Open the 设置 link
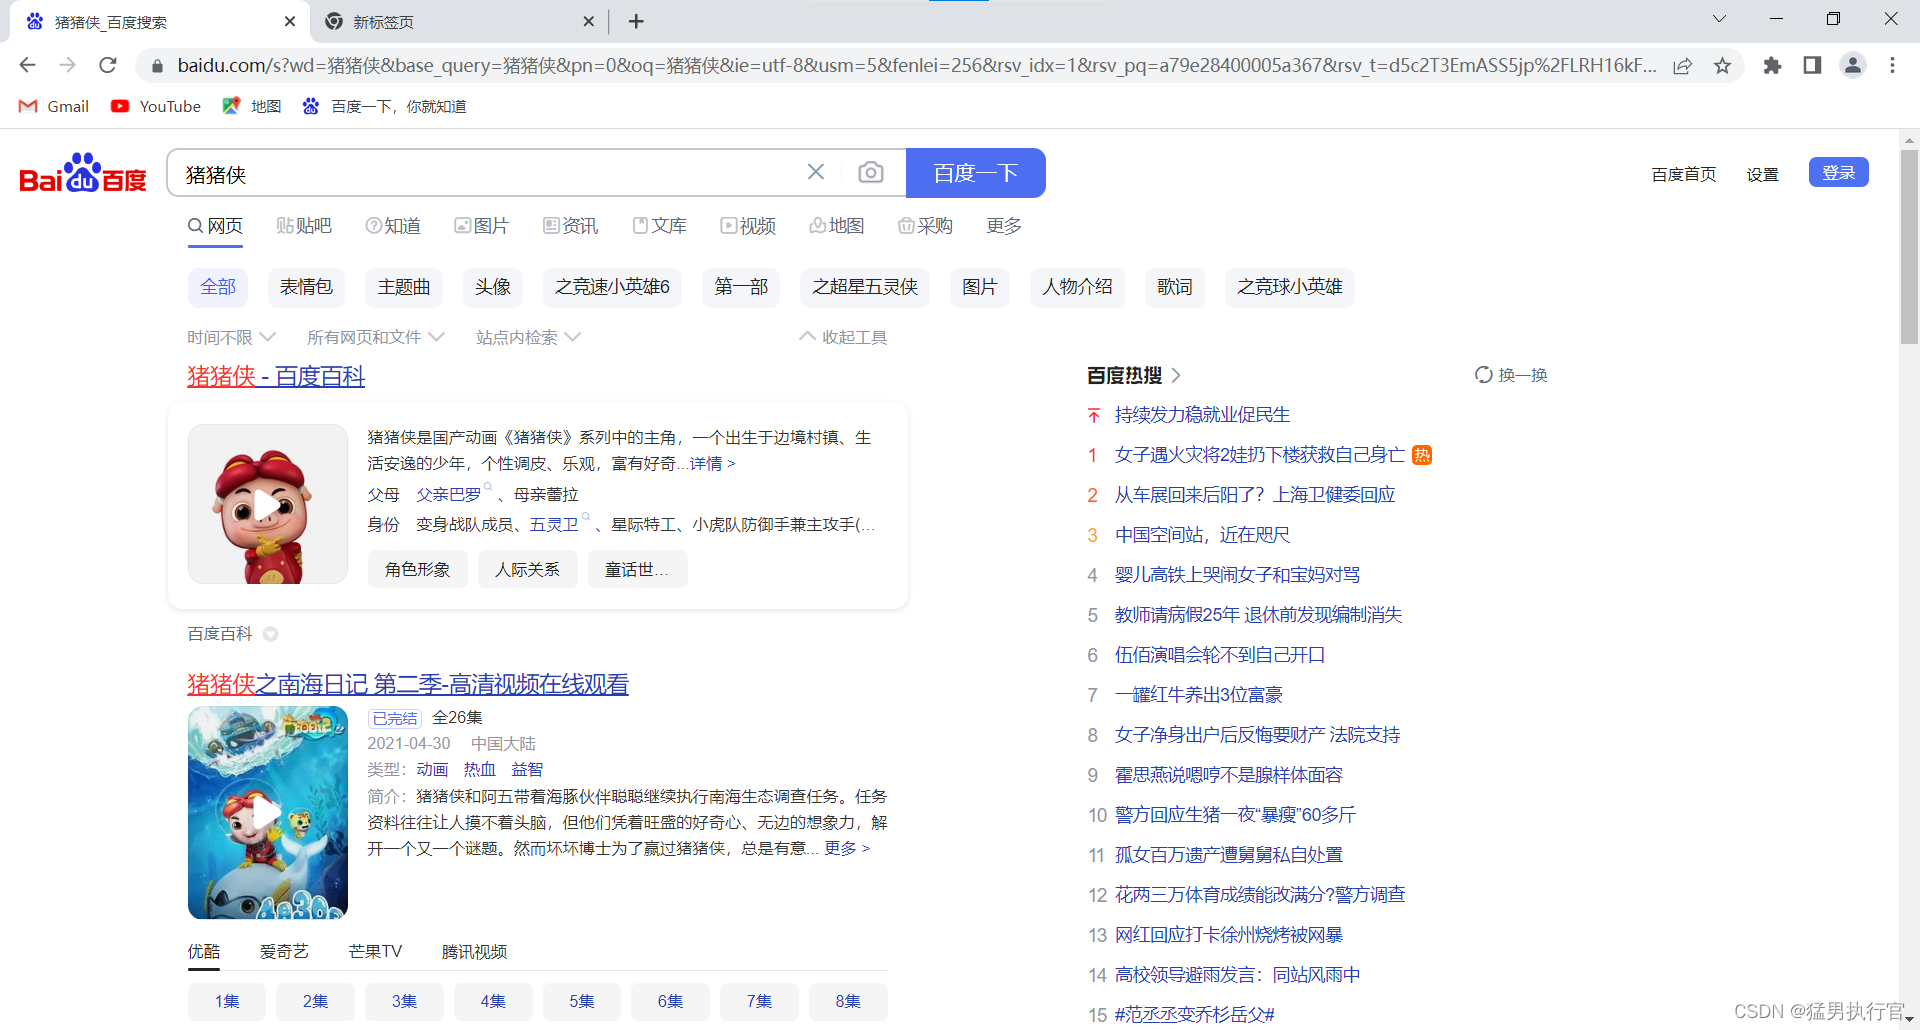 coord(1762,174)
